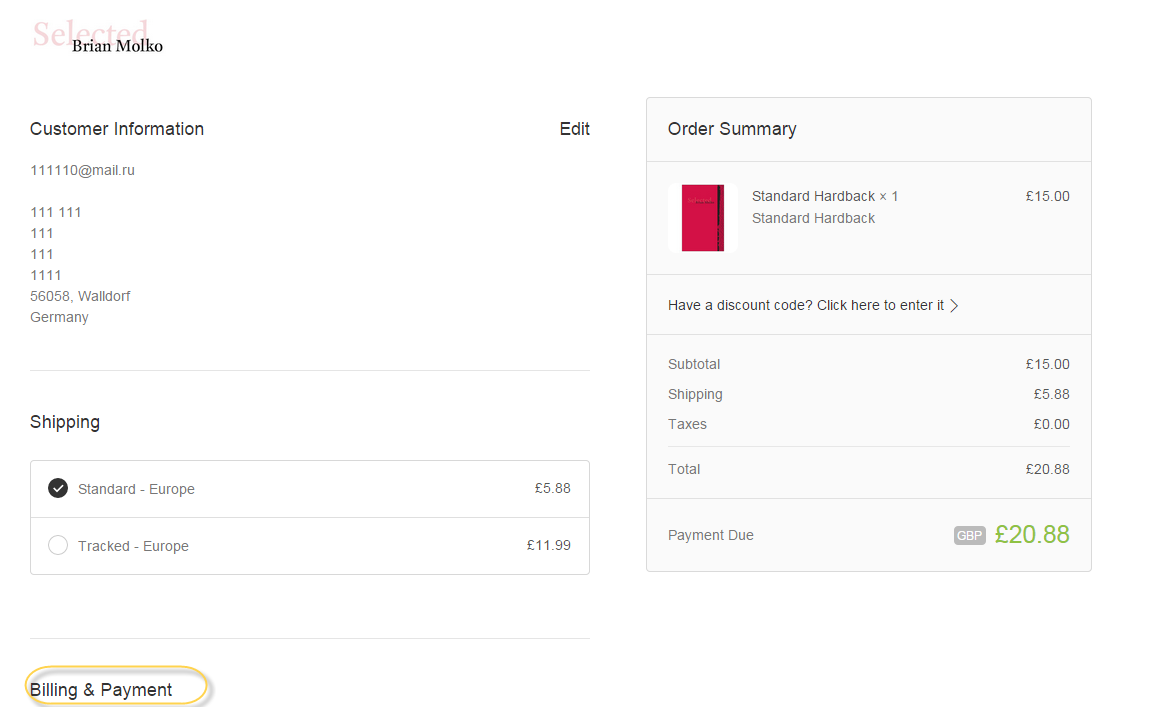Click the Total row in order summary
This screenshot has height=707, width=1172.
tap(869, 469)
